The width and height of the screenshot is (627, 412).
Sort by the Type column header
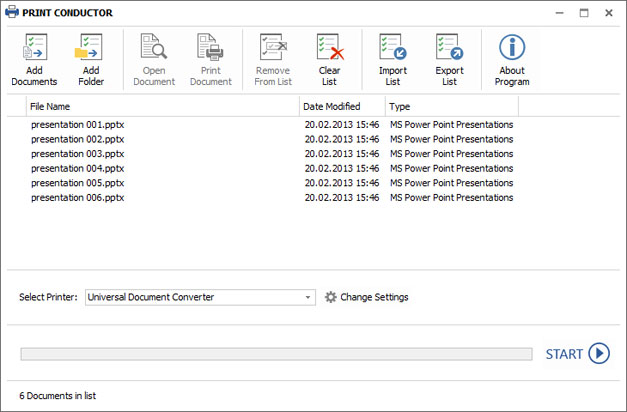point(452,106)
